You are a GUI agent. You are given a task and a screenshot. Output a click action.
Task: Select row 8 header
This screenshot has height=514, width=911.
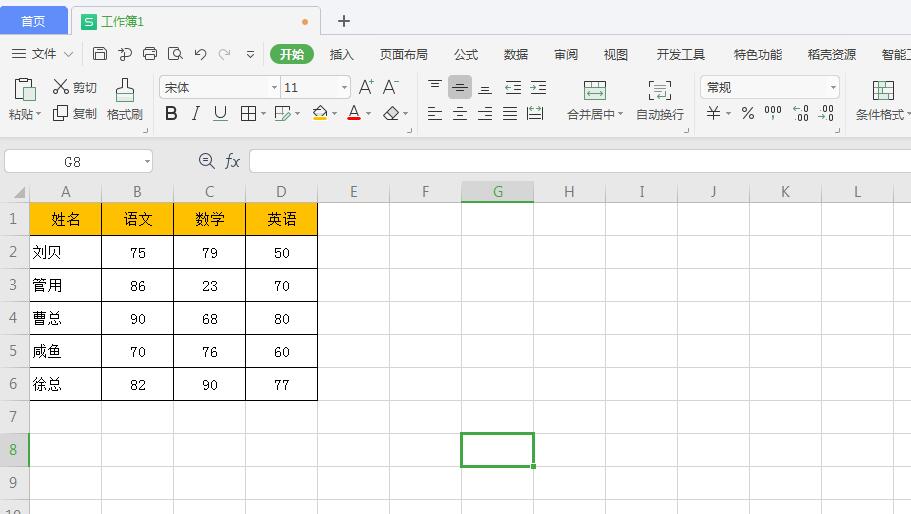point(13,450)
